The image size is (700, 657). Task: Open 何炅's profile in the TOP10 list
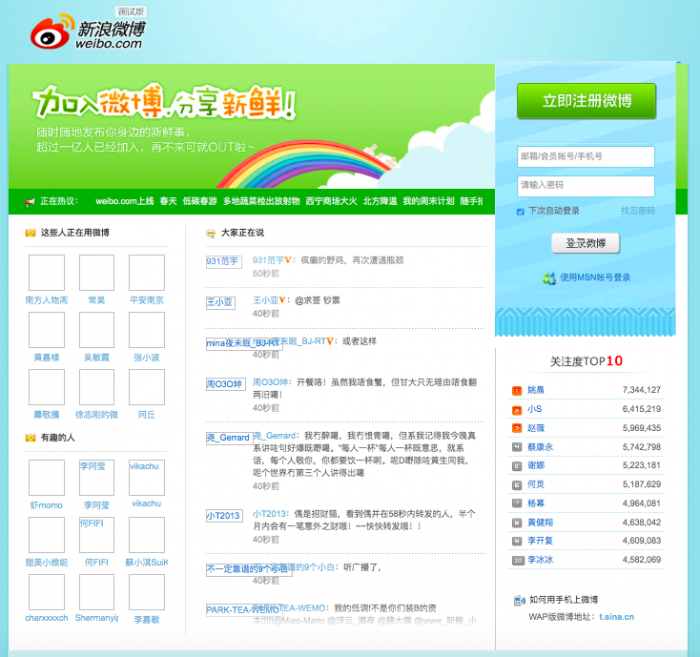point(536,485)
